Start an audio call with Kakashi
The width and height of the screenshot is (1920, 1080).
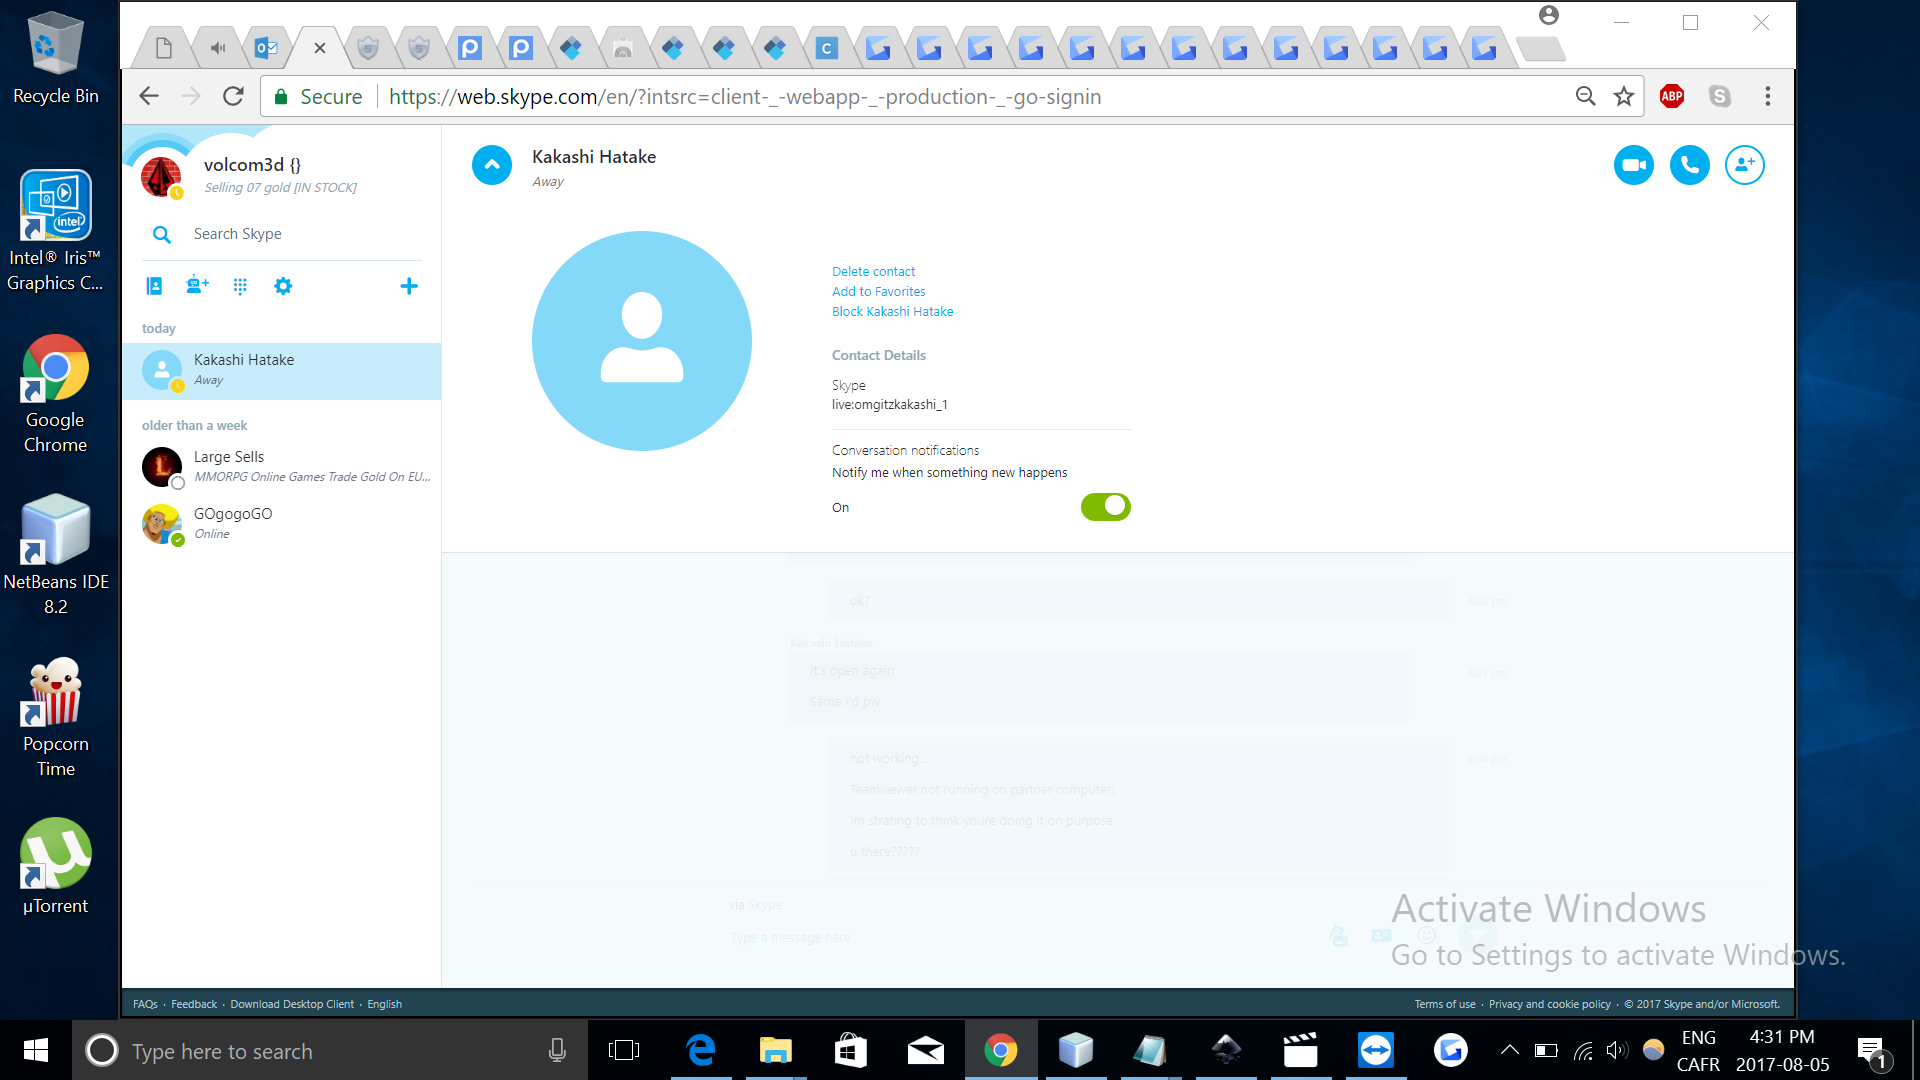(1689, 165)
